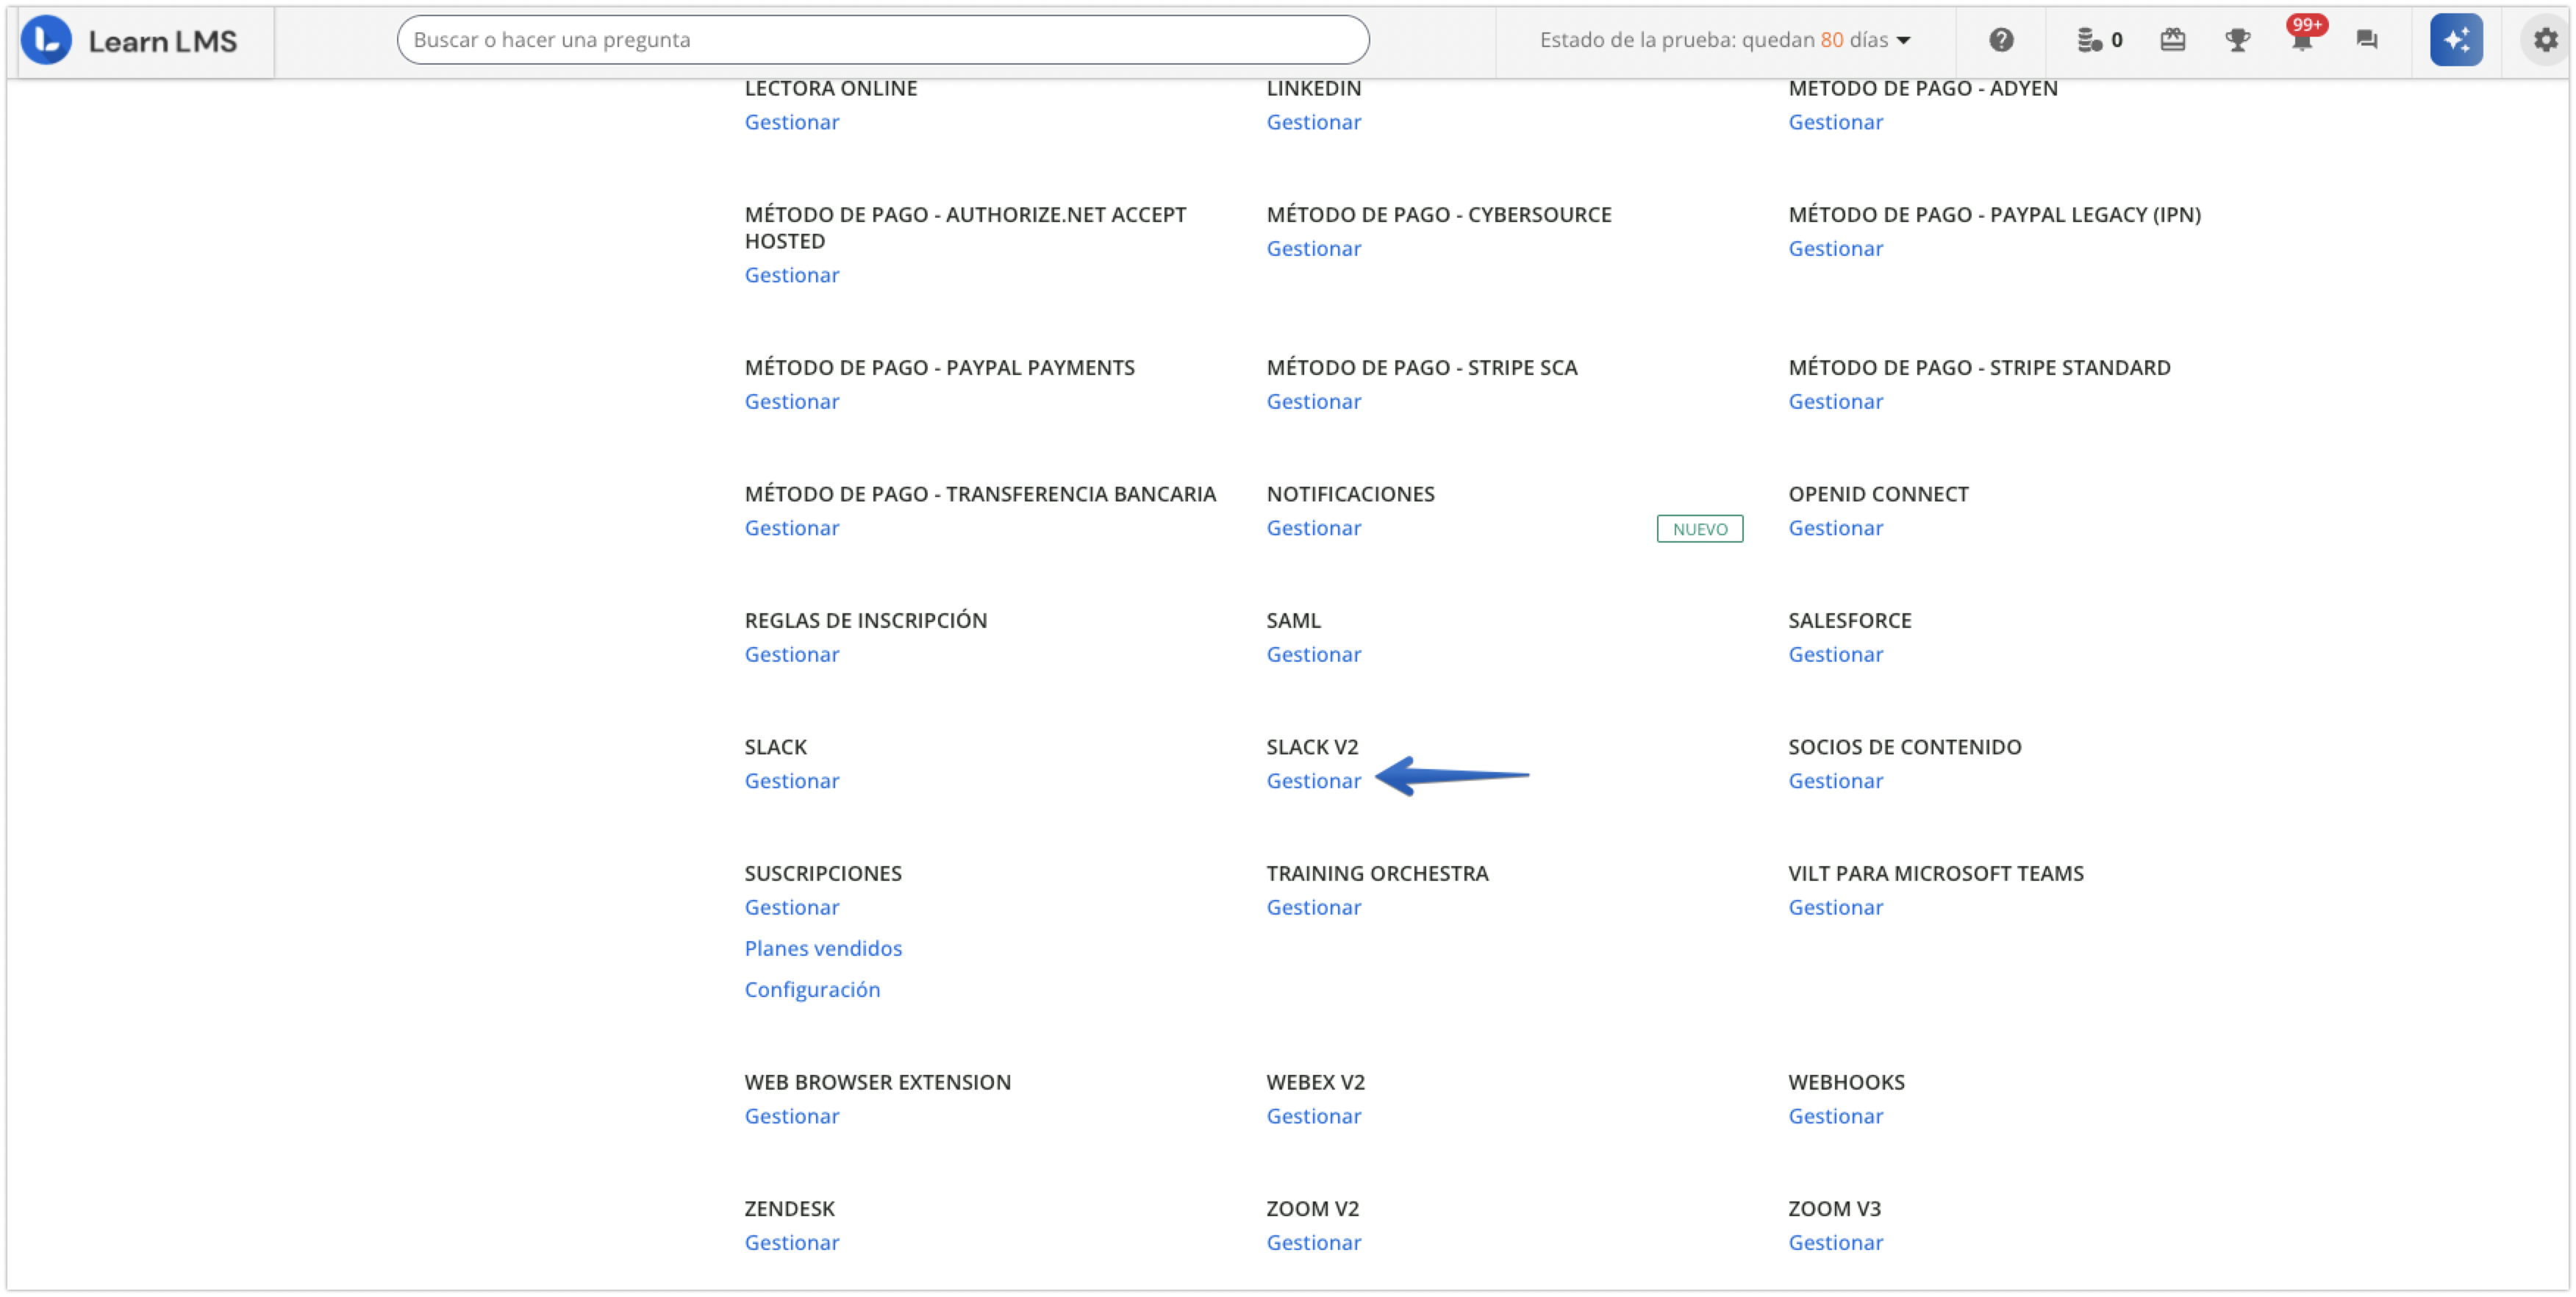Screen dimensions: 2576x1297
Task: Click the blue AI sparkle button
Action: tap(2455, 40)
